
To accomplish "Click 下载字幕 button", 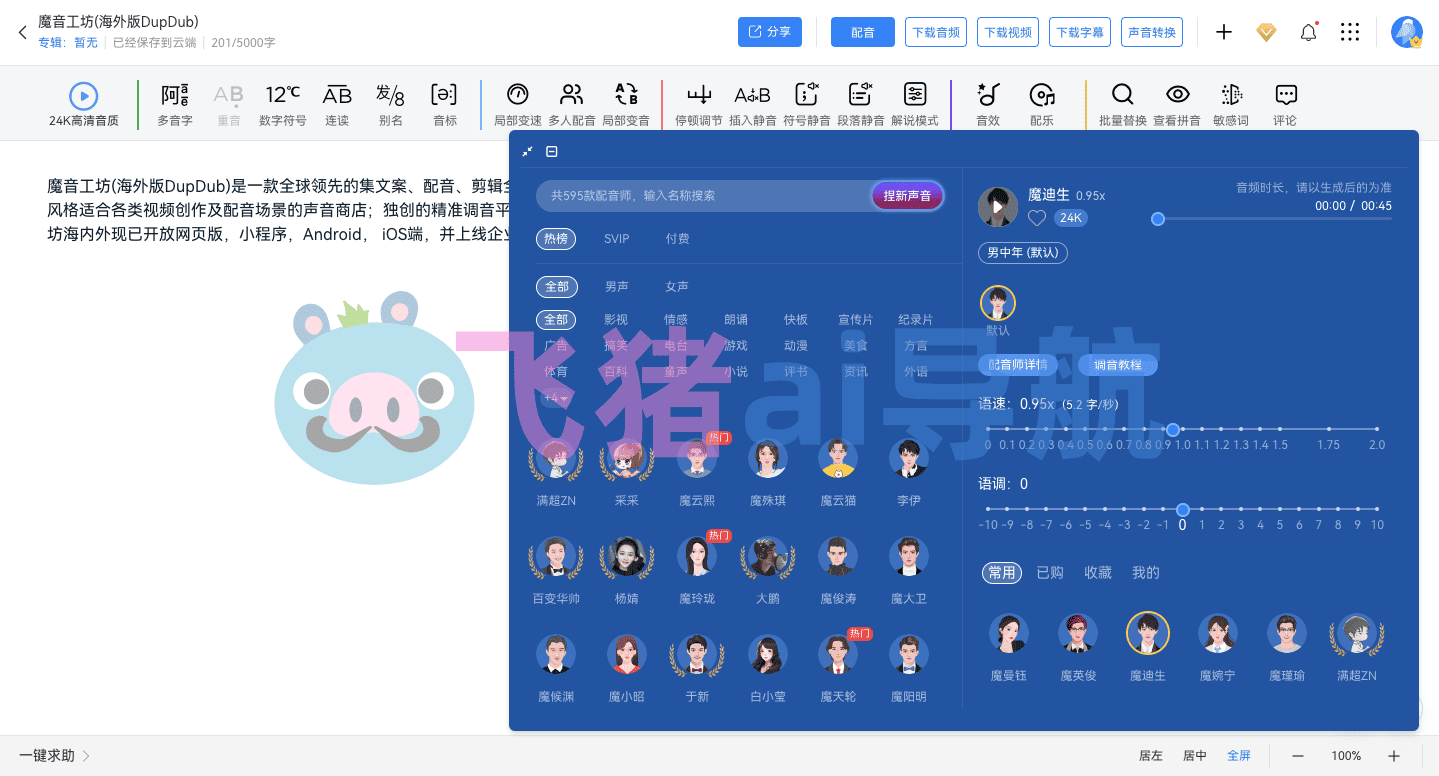I will point(1080,32).
